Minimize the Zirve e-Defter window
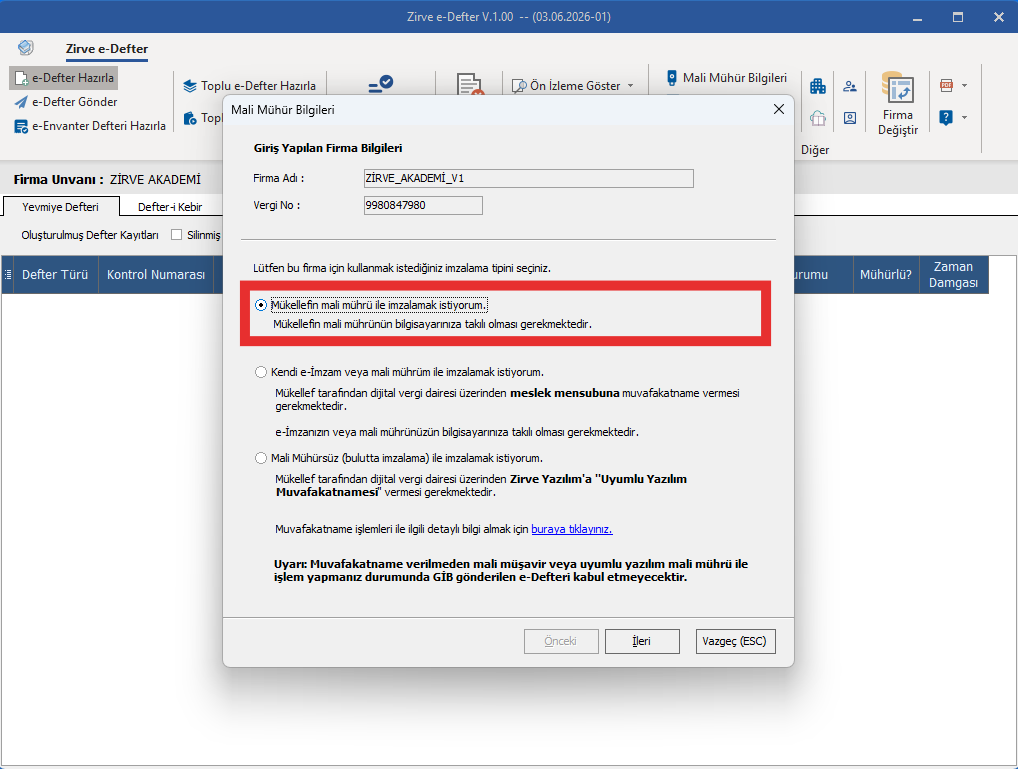1018x769 pixels. [917, 17]
